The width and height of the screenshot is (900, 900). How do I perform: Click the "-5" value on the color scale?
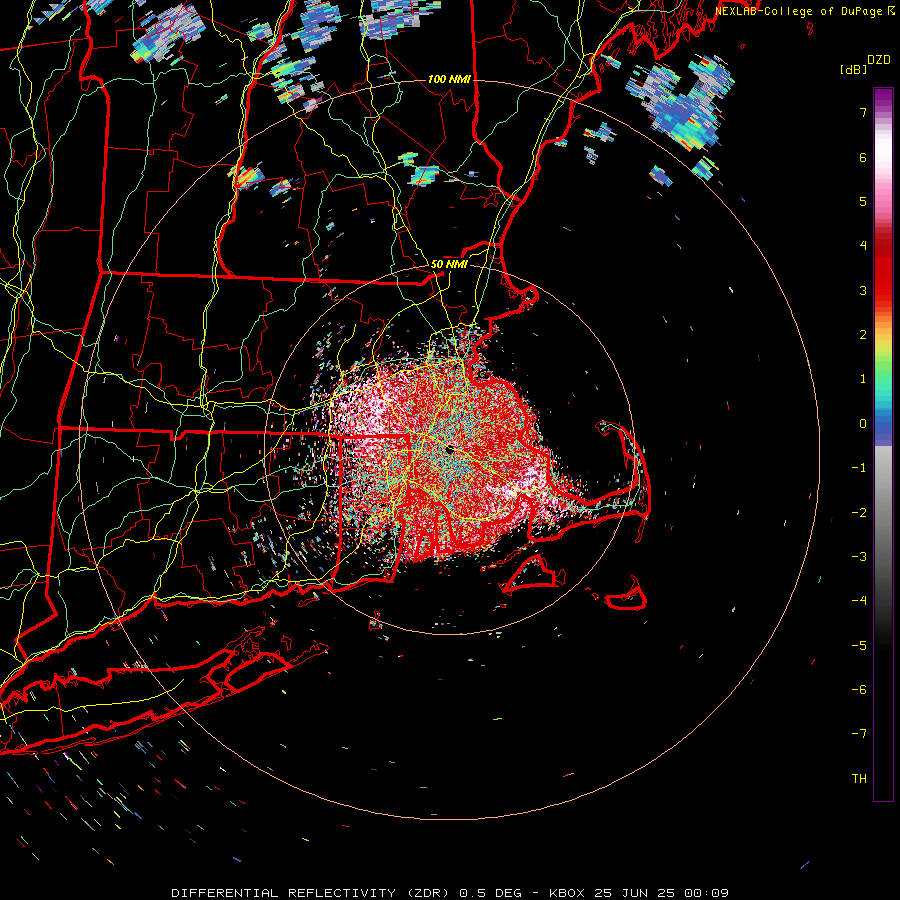(x=859, y=646)
